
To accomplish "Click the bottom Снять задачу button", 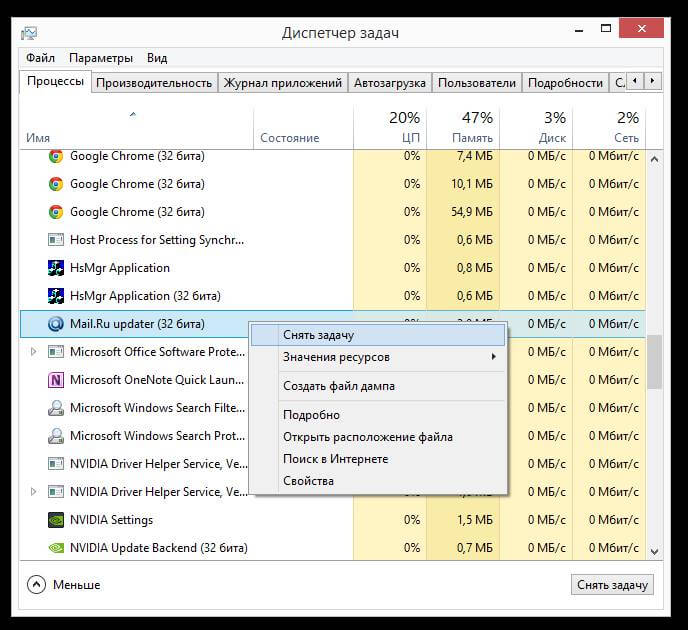I will 612,585.
